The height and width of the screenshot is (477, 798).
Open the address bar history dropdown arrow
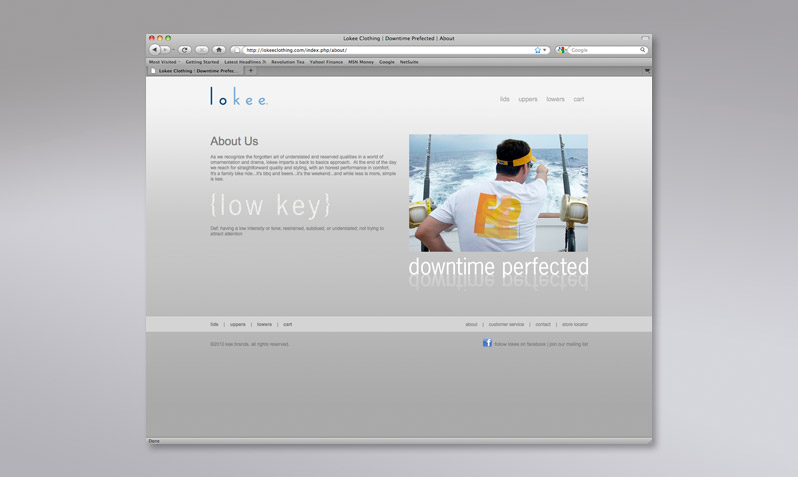tap(545, 50)
